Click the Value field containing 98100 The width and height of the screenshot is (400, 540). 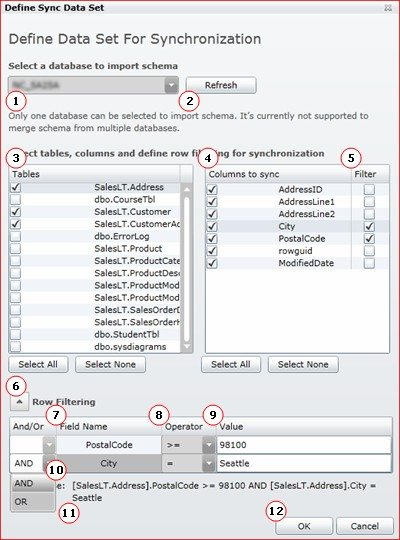pos(304,445)
